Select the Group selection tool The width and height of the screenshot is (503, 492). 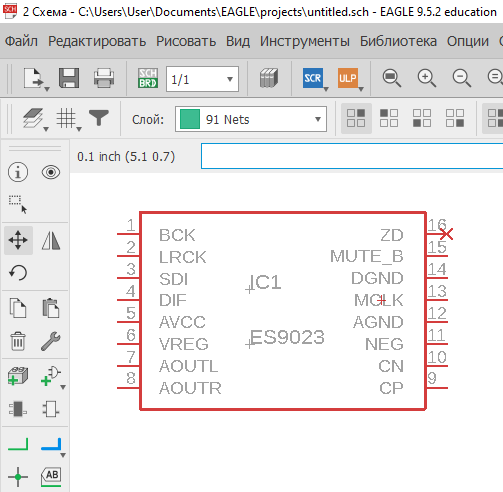pos(18,204)
